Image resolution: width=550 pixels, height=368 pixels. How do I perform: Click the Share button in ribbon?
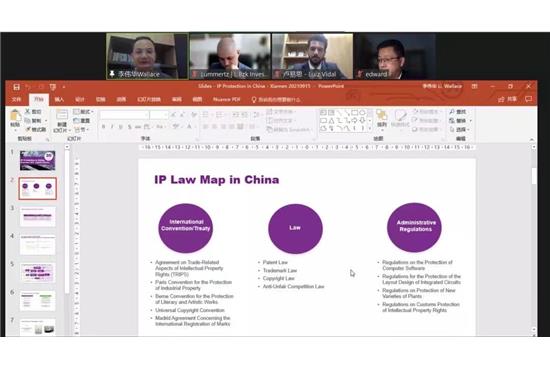(508, 99)
